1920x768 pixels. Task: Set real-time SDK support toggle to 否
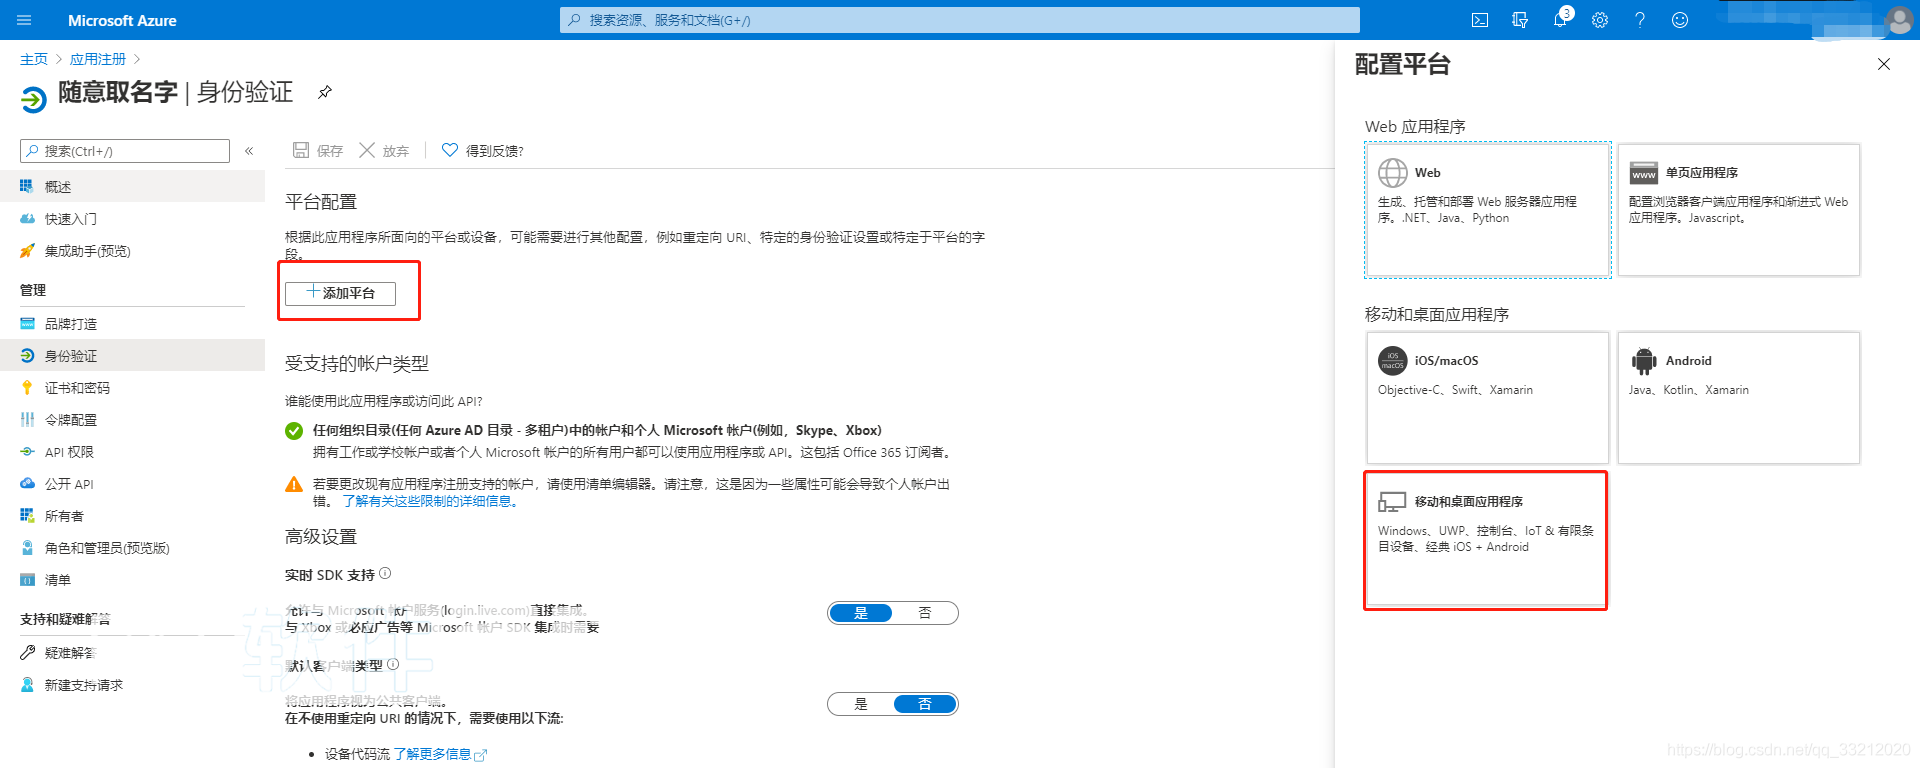click(x=924, y=613)
